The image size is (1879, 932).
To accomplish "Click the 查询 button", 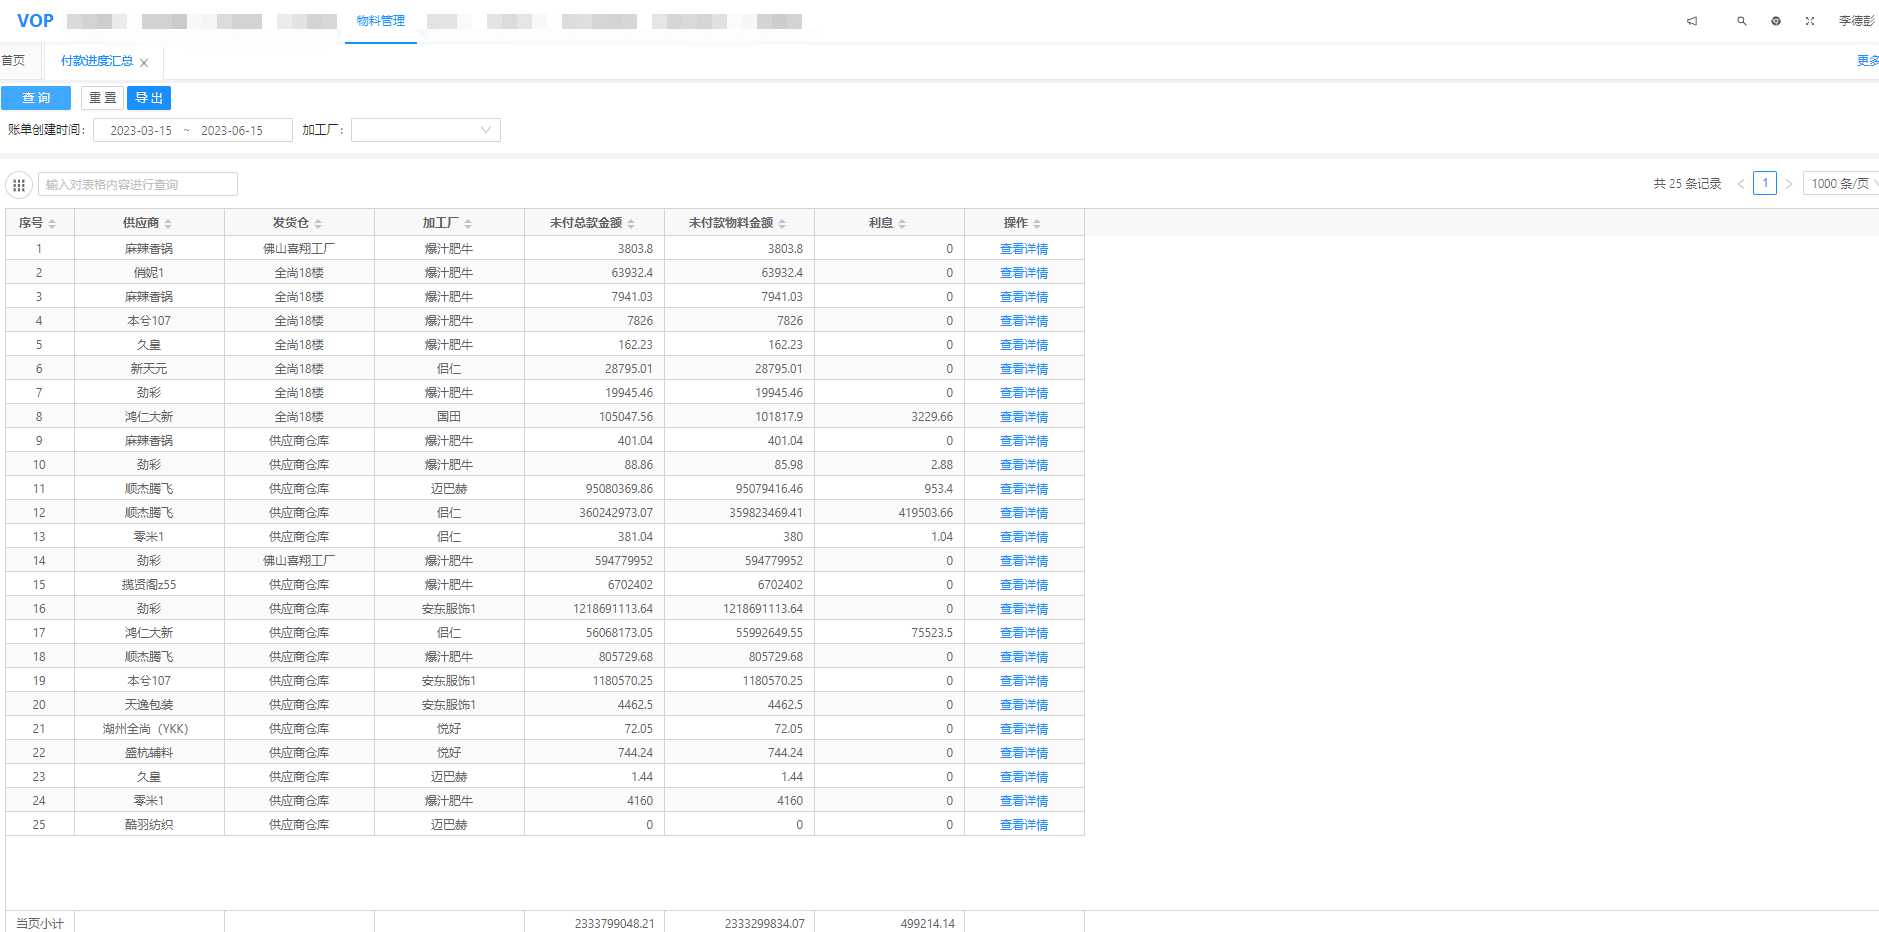I will tap(36, 98).
